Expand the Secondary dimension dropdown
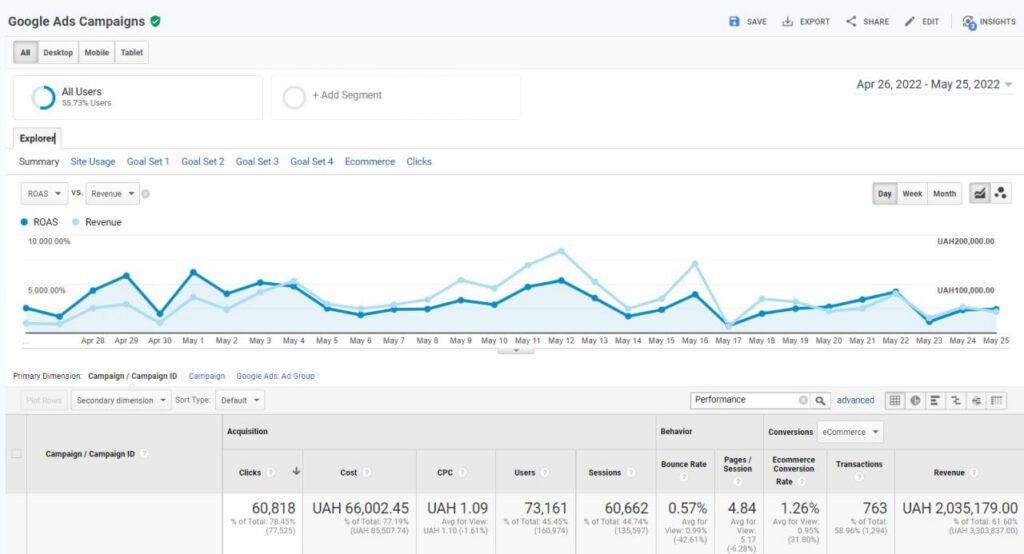 tap(121, 400)
